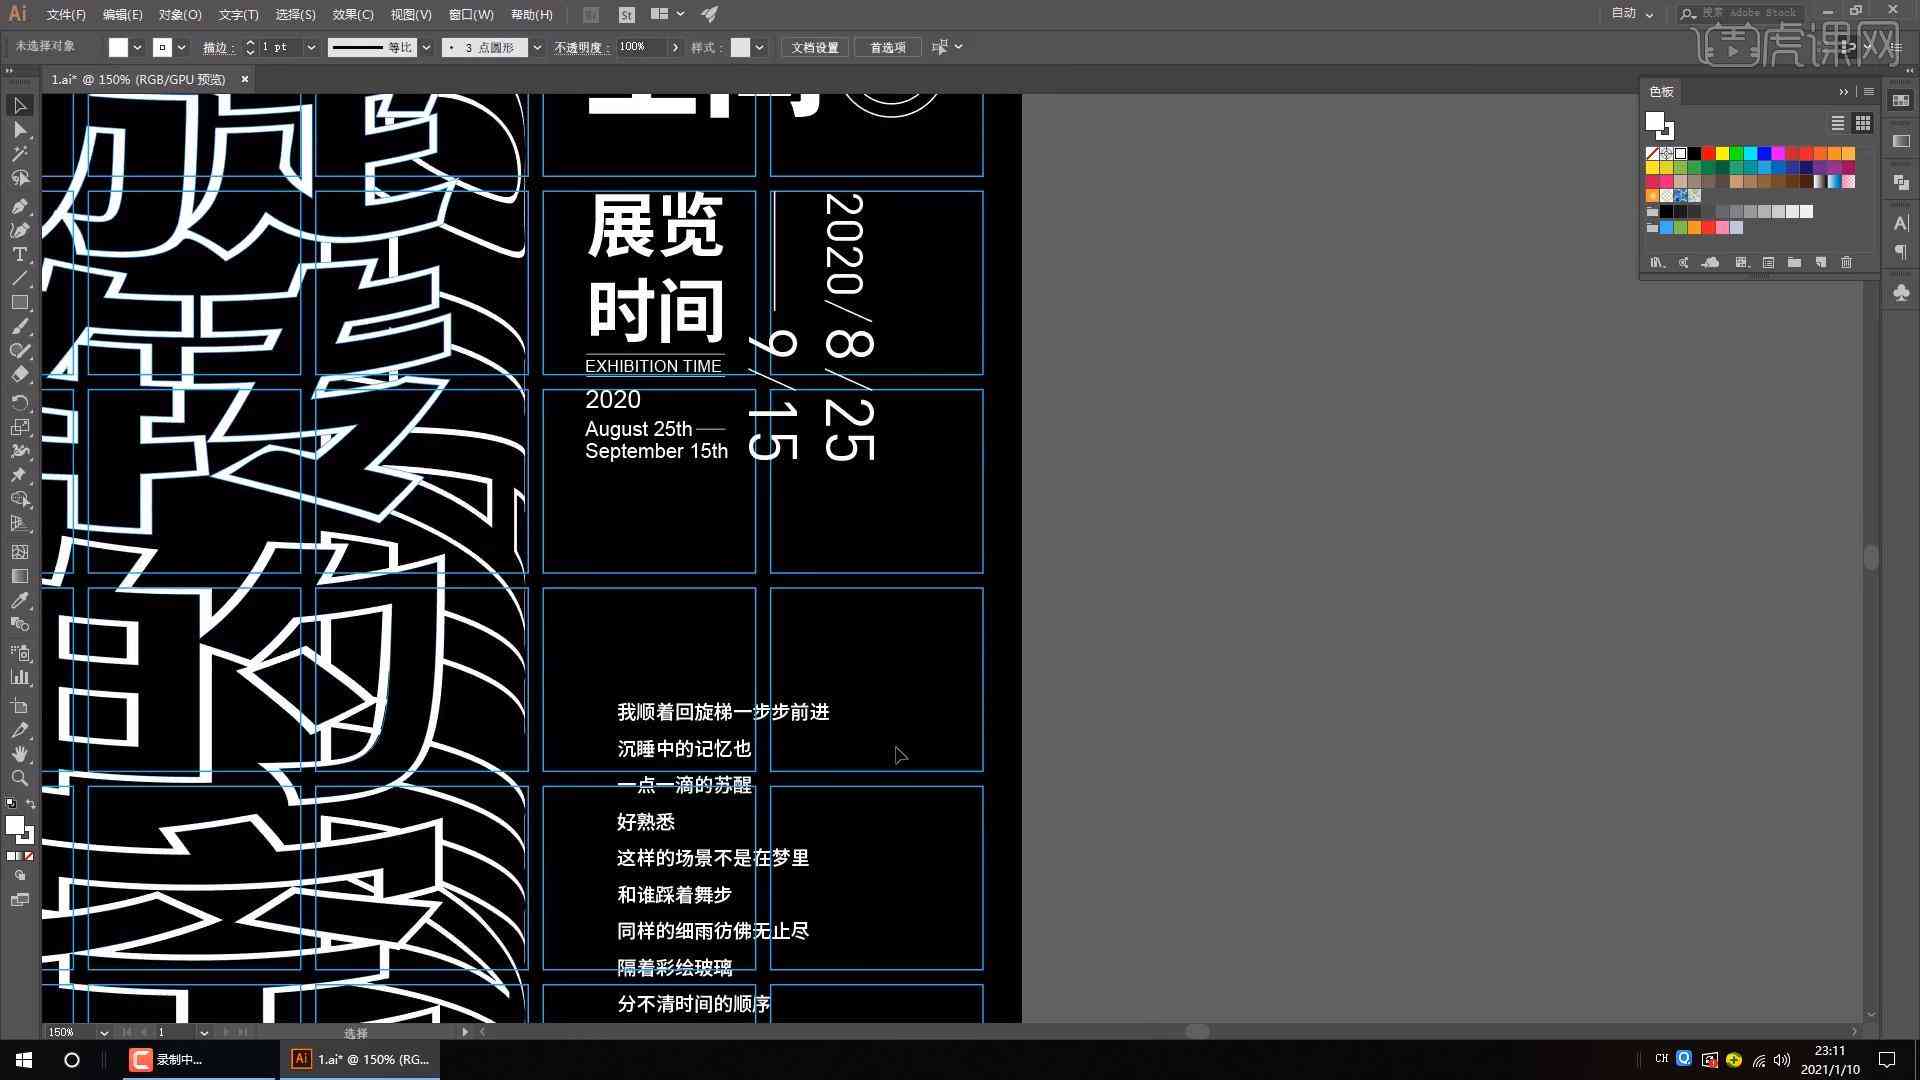Screen dimensions: 1920x1080
Task: Select the Eyedropper tool
Action: coord(19,600)
